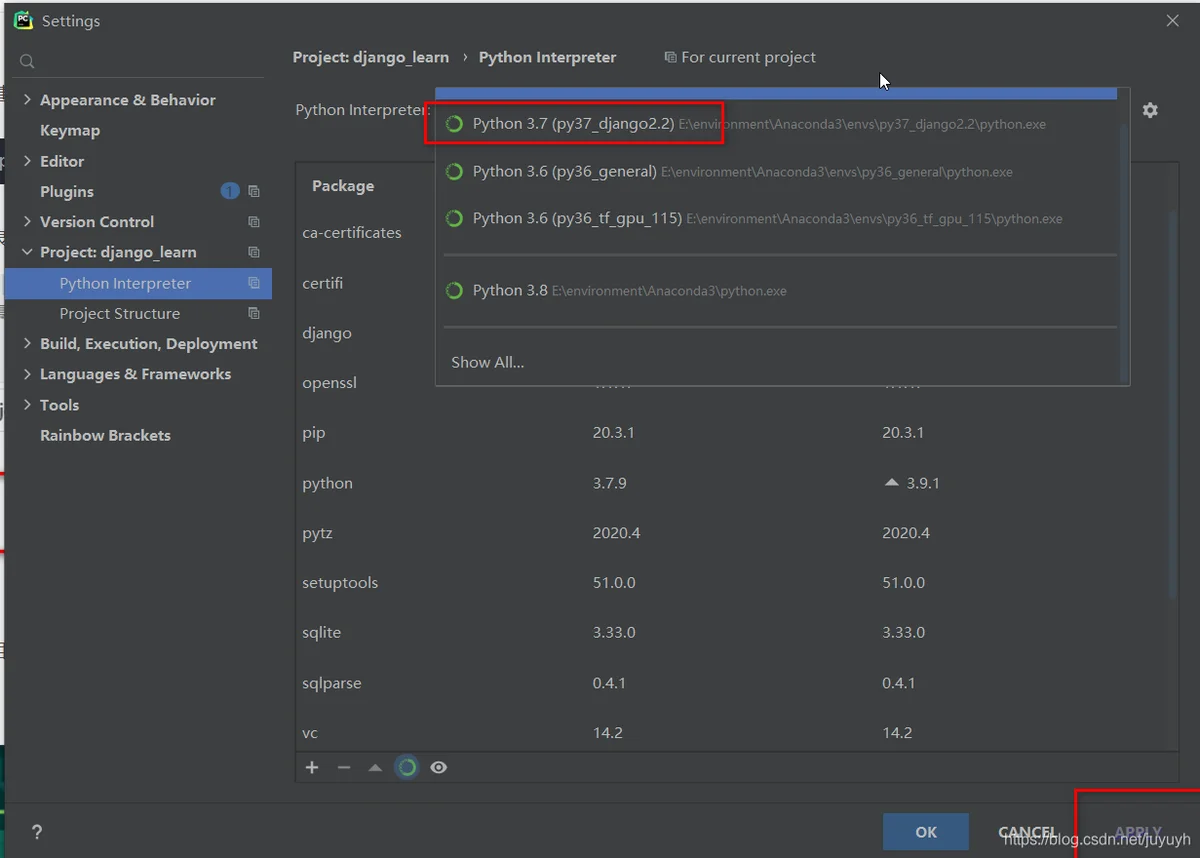Click the package table vertical scrollbar

[x=1174, y=405]
